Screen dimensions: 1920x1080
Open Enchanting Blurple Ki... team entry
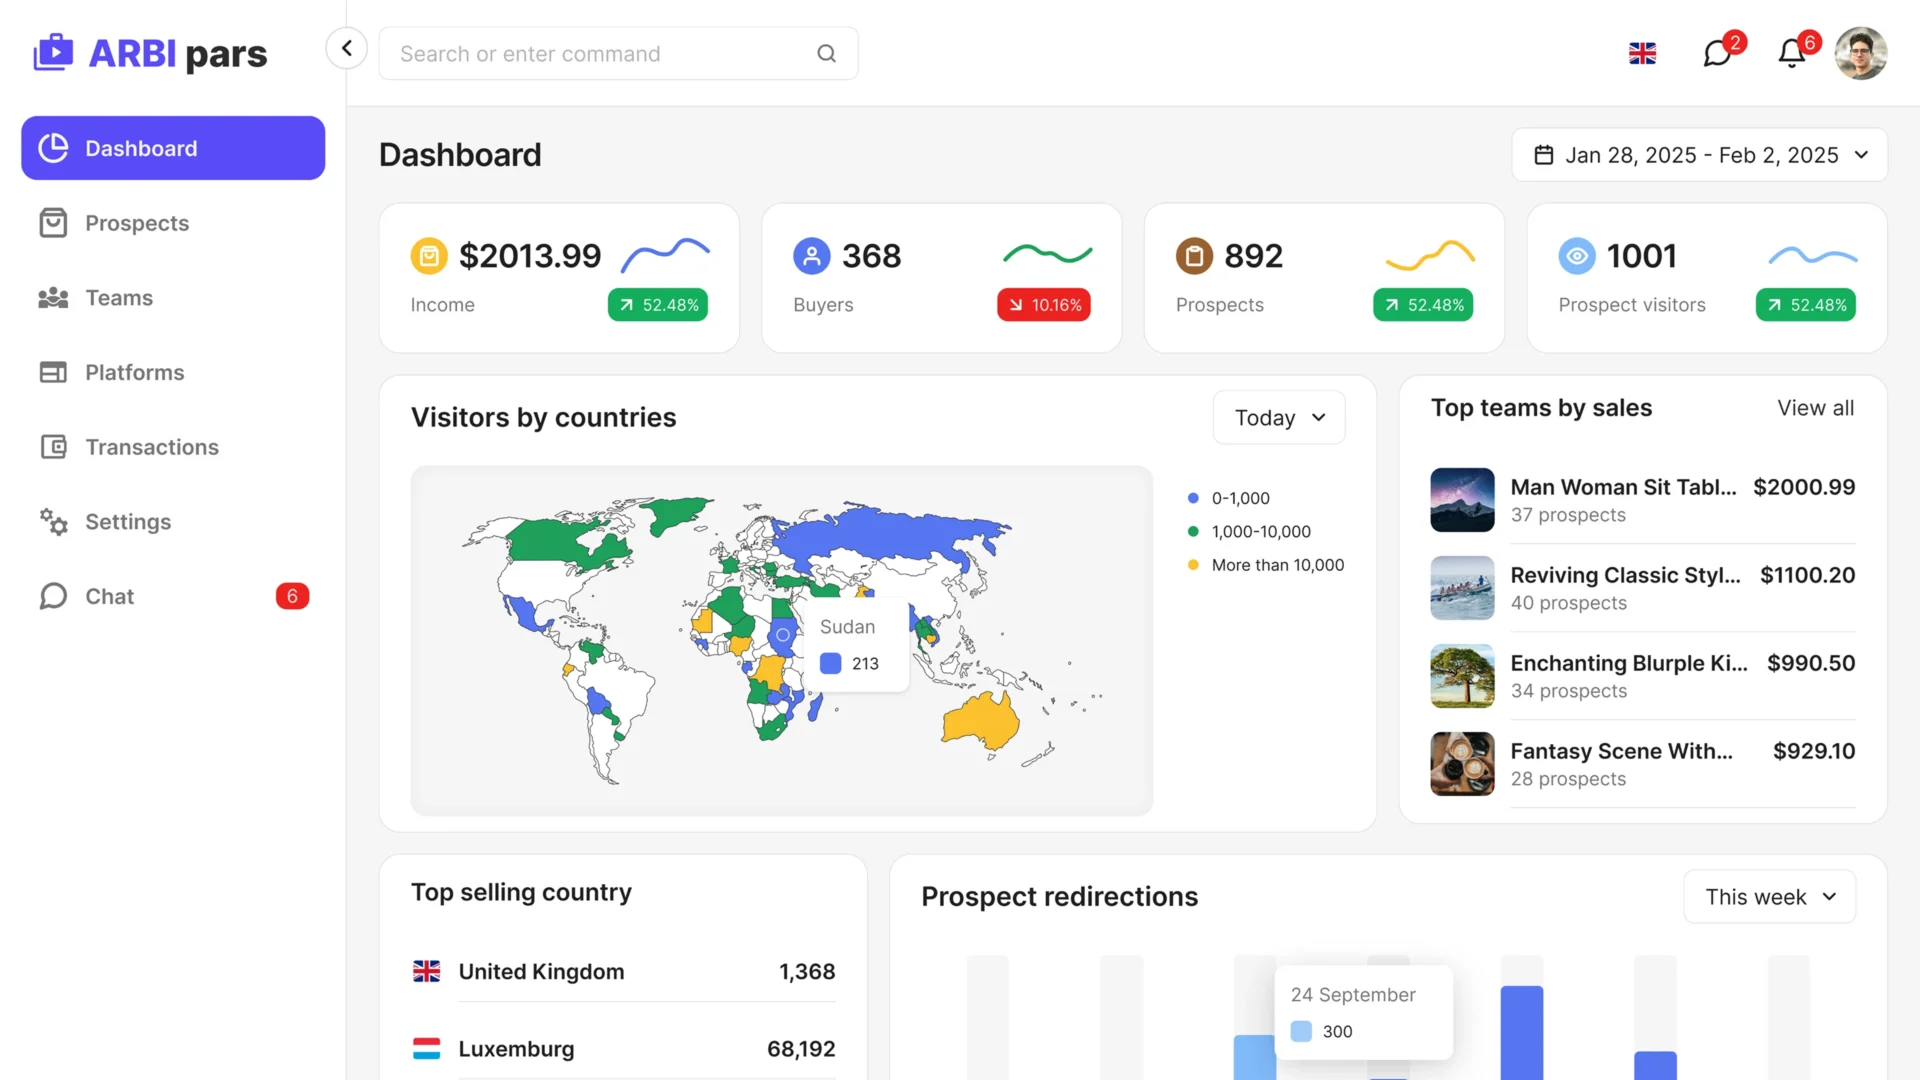pyautogui.click(x=1643, y=676)
